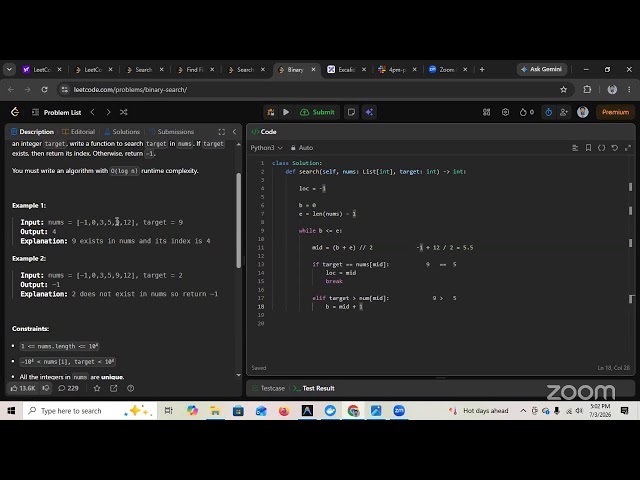The height and width of the screenshot is (480, 640).
Task: Click the invite collaborator icon
Action: click(x=564, y=112)
